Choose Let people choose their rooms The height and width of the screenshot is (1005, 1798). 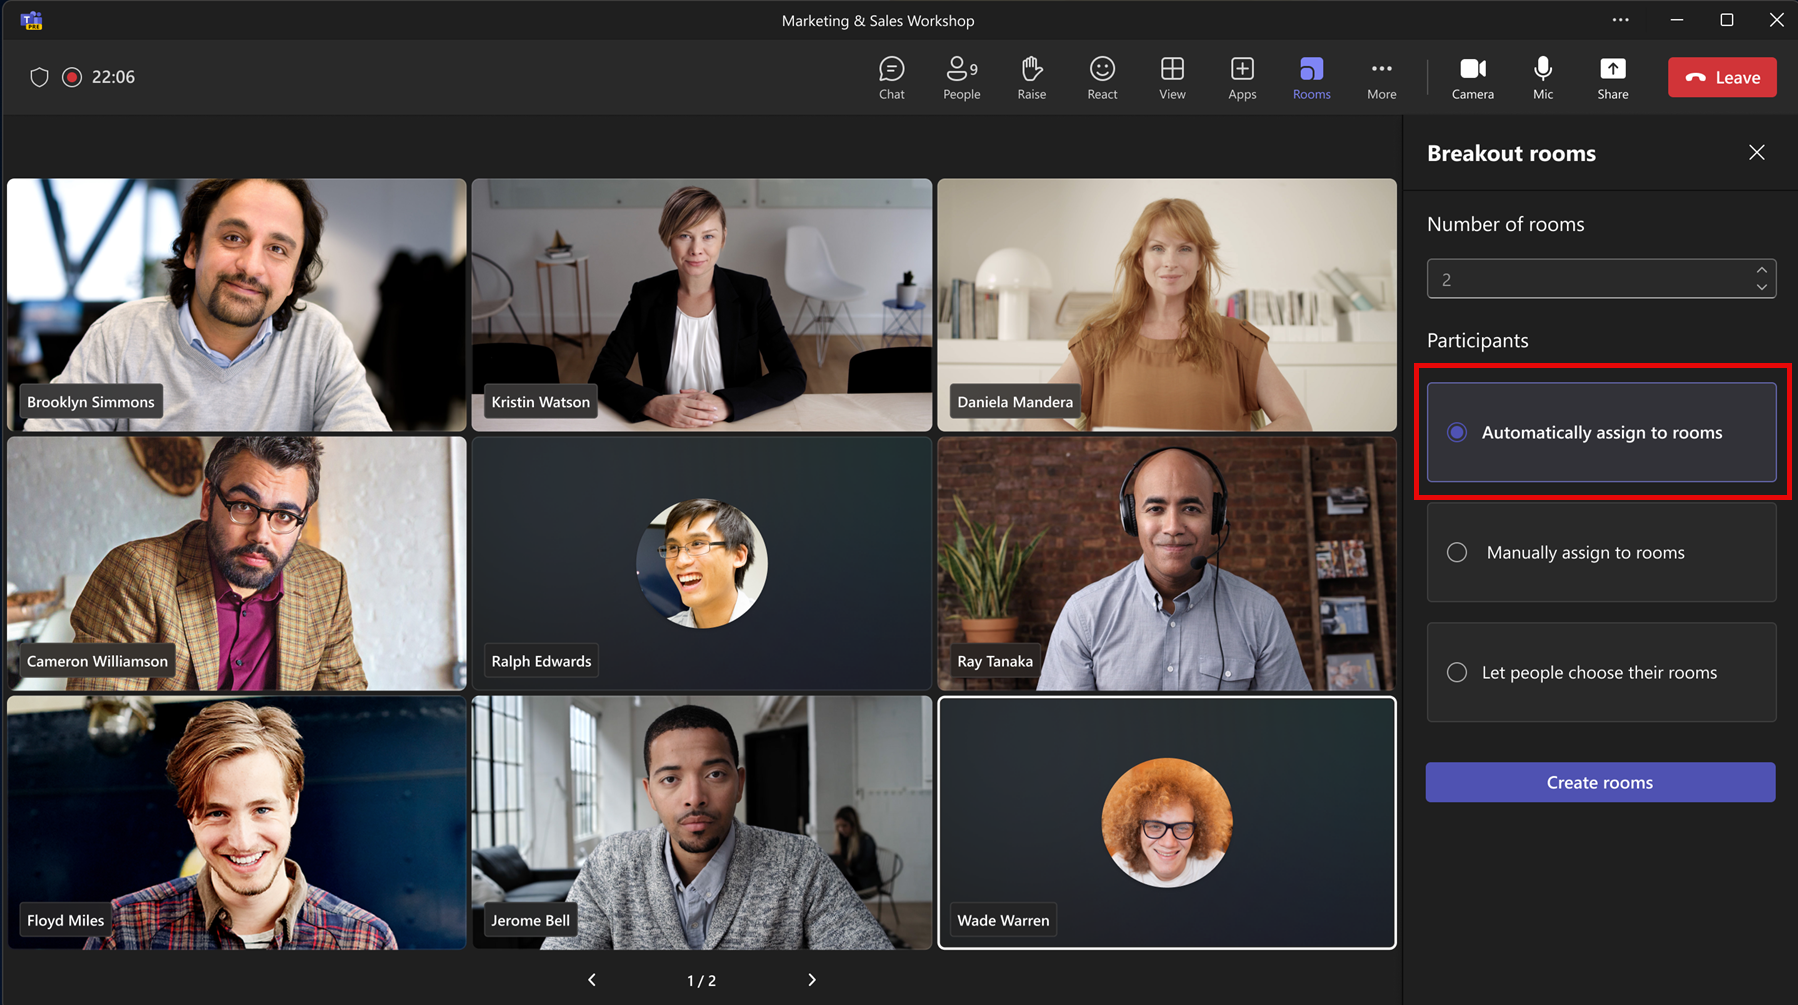(1601, 672)
